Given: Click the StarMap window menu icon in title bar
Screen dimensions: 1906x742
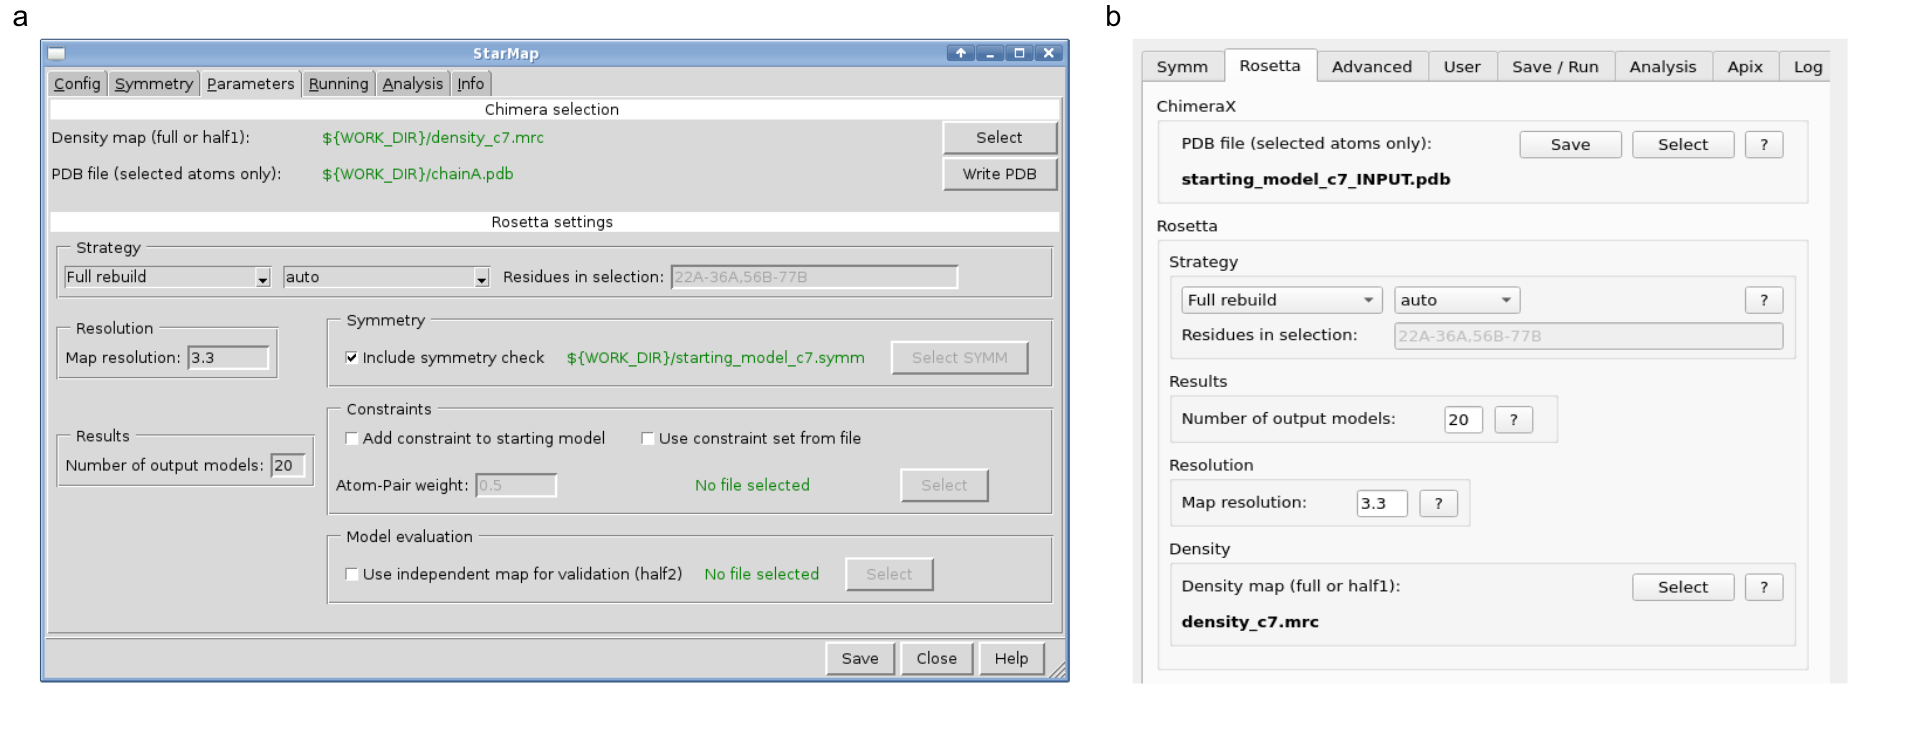Looking at the screenshot, I should click(x=57, y=54).
